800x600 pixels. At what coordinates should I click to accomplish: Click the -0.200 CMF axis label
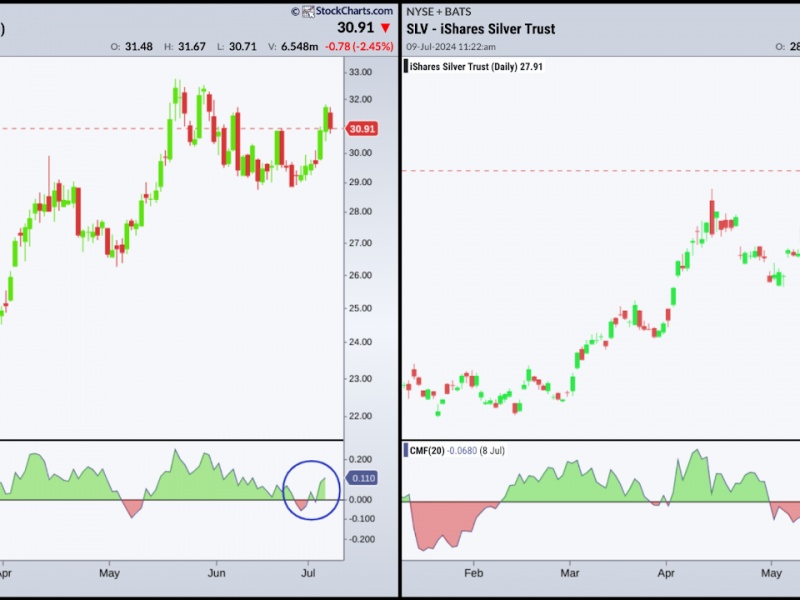point(360,539)
